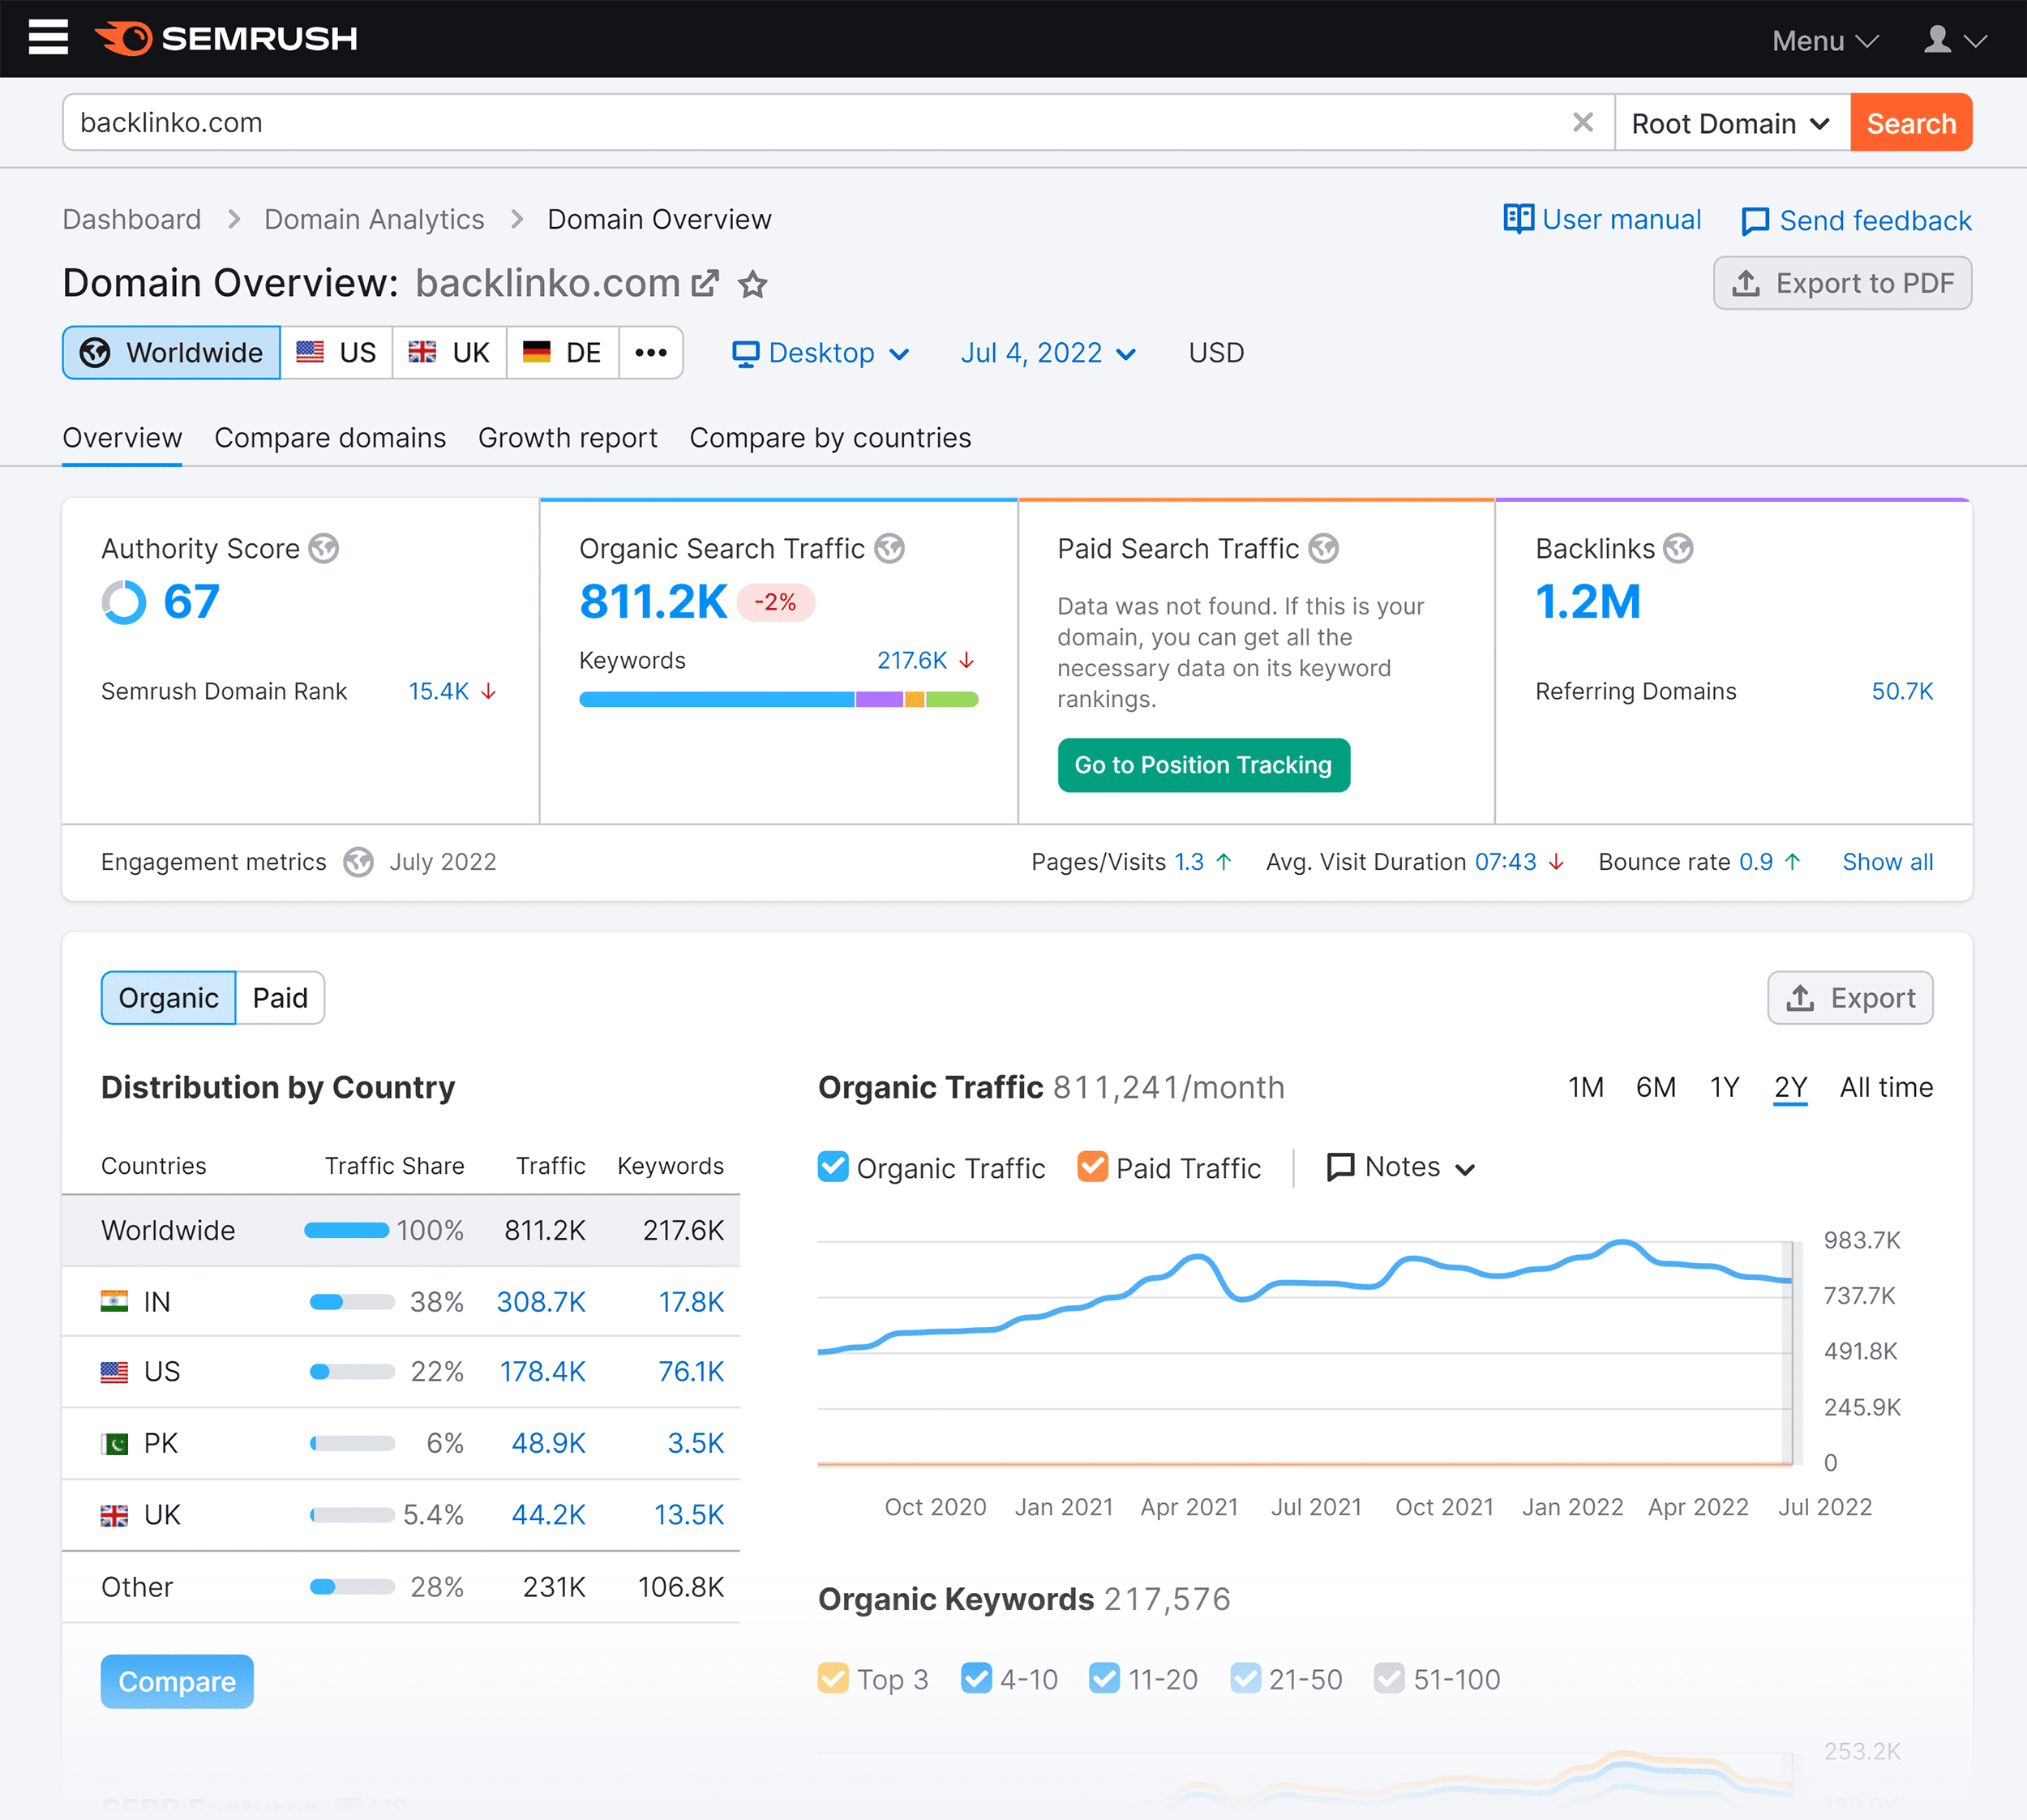This screenshot has height=1820, width=2027.
Task: Open the Root Domain dropdown
Action: click(x=1731, y=122)
